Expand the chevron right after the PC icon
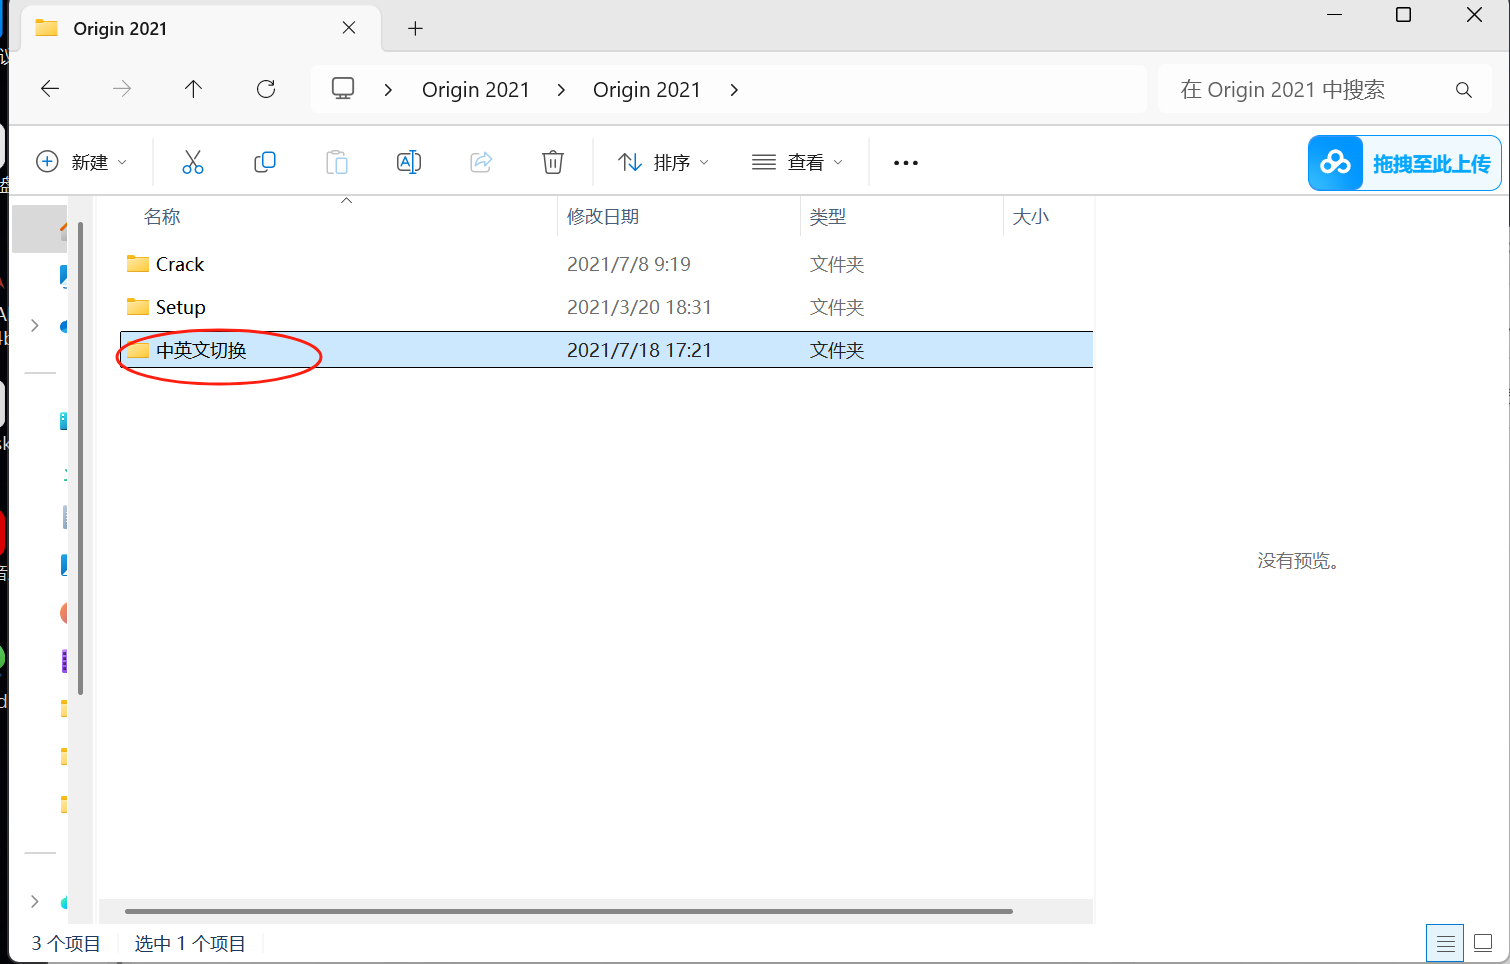Image resolution: width=1510 pixels, height=964 pixels. [388, 90]
